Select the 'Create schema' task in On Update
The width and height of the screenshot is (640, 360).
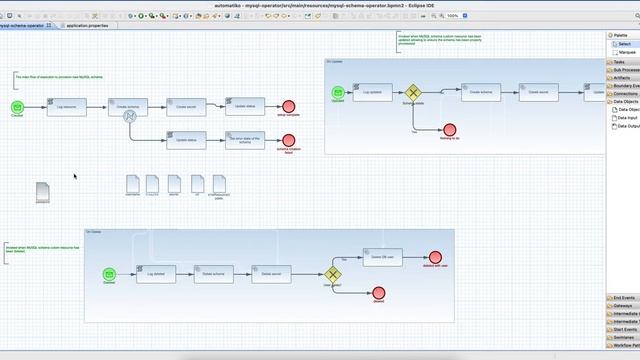481,92
